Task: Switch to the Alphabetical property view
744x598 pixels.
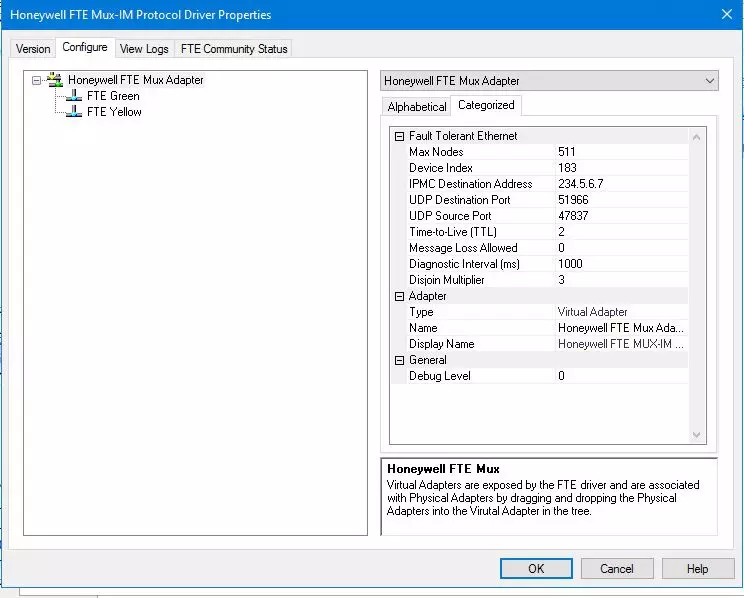Action: coord(417,107)
